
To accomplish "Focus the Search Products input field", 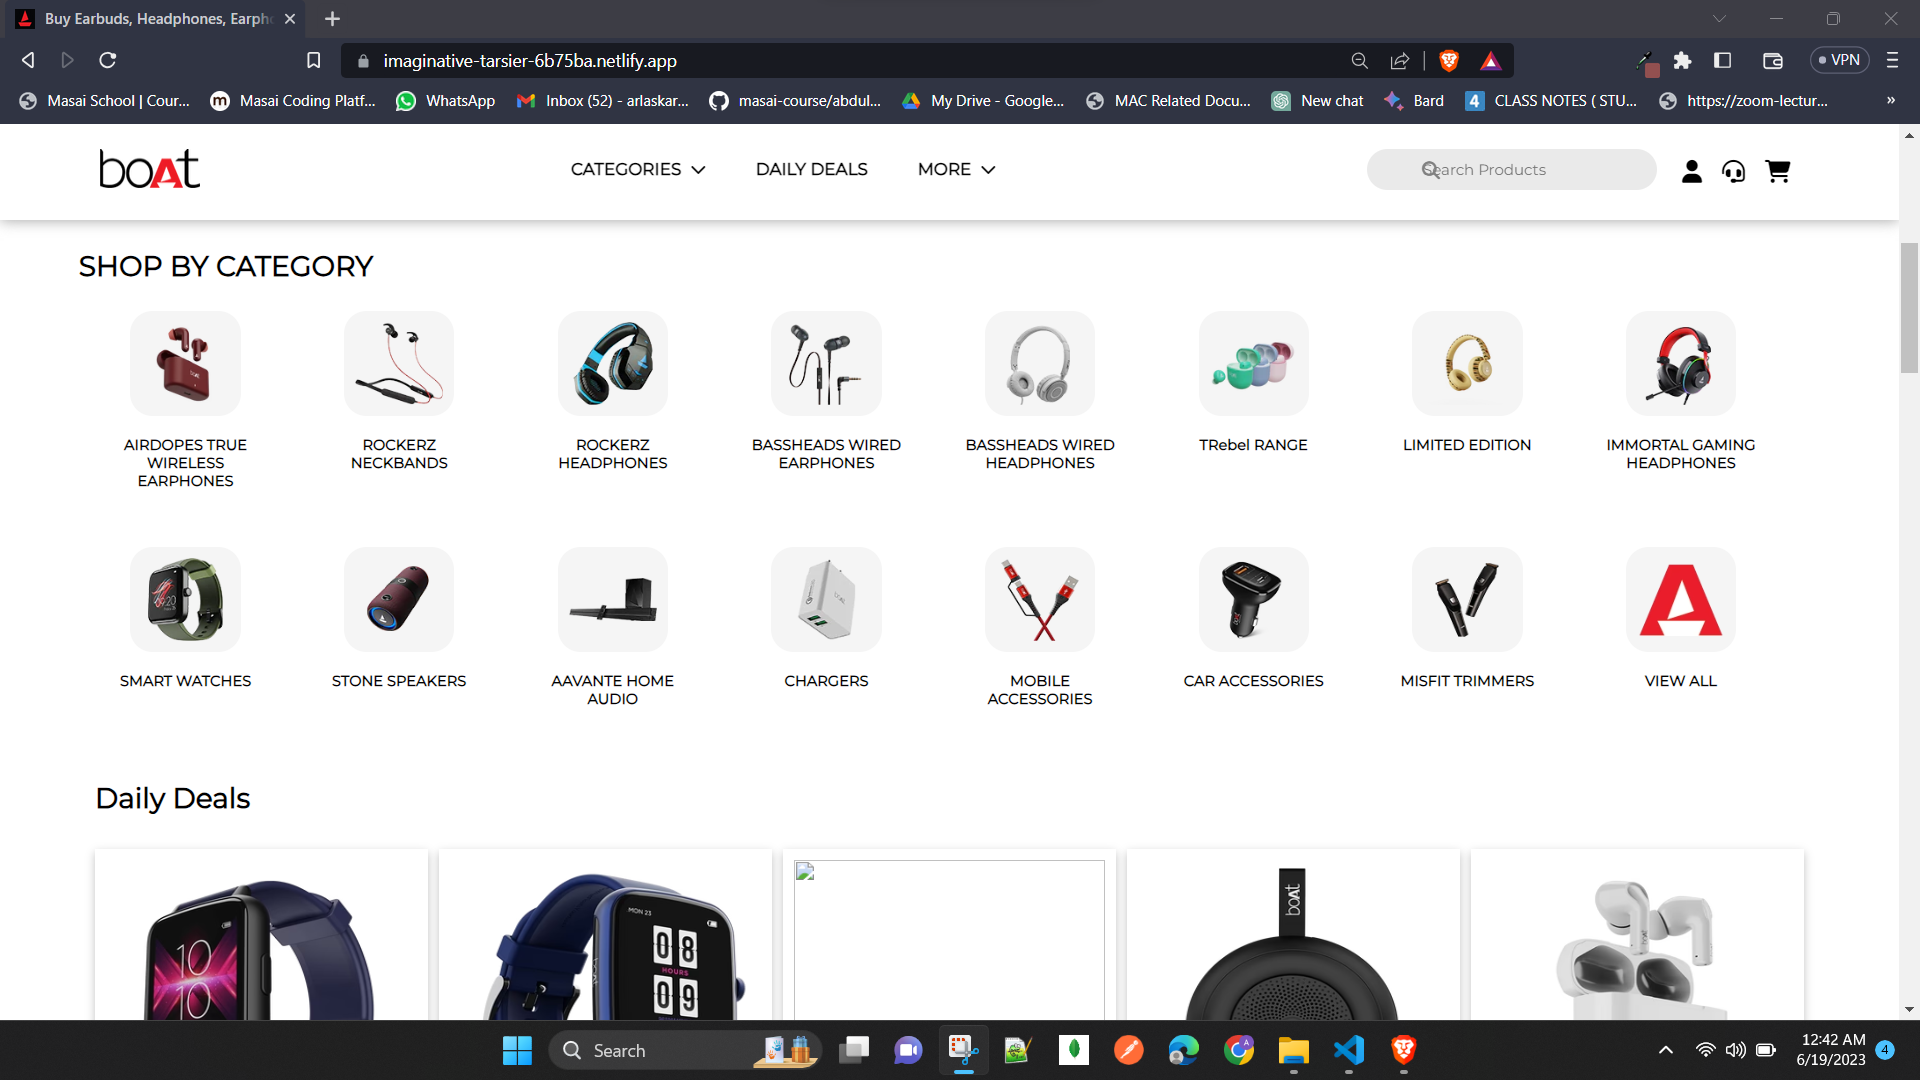I will click(1510, 170).
